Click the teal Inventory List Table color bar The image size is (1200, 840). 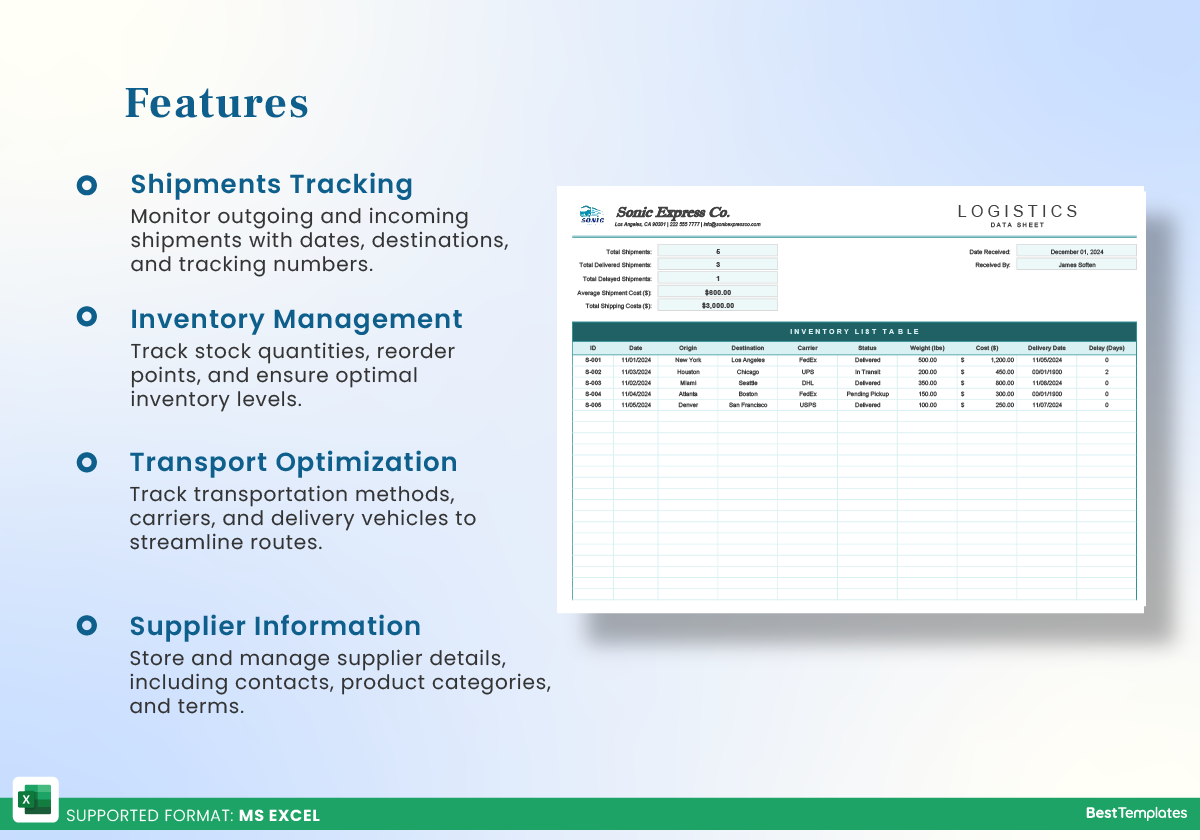pyautogui.click(x=854, y=331)
